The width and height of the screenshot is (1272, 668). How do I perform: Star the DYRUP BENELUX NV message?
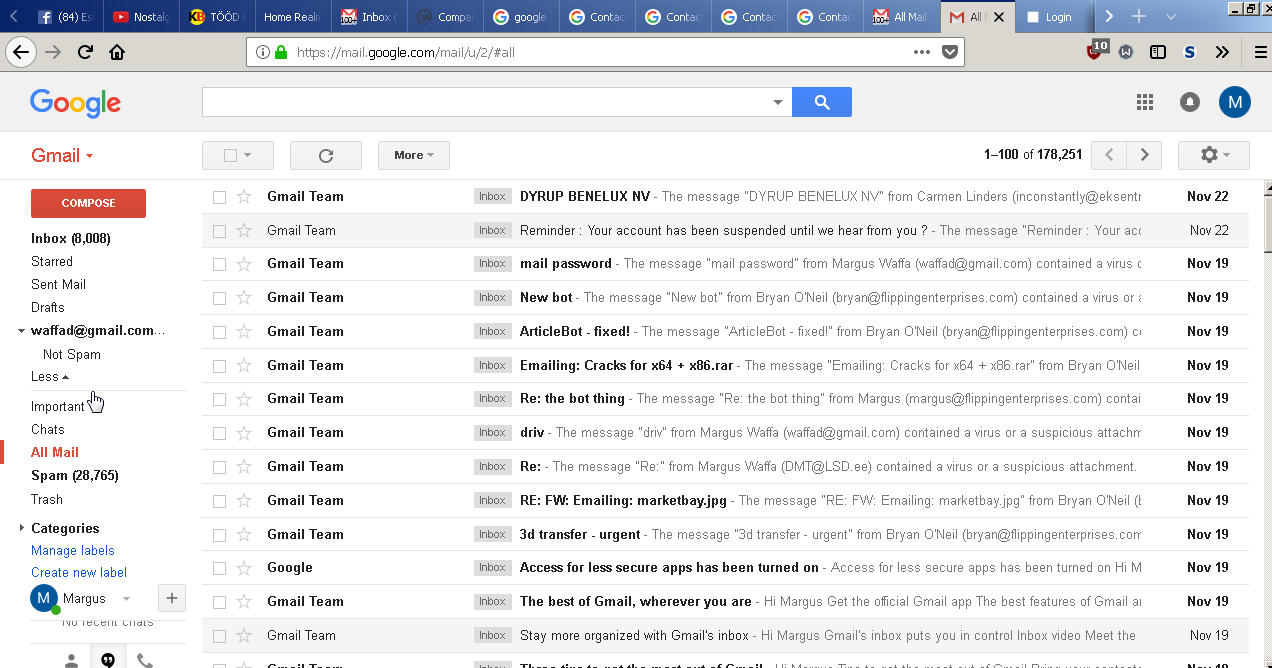point(244,197)
